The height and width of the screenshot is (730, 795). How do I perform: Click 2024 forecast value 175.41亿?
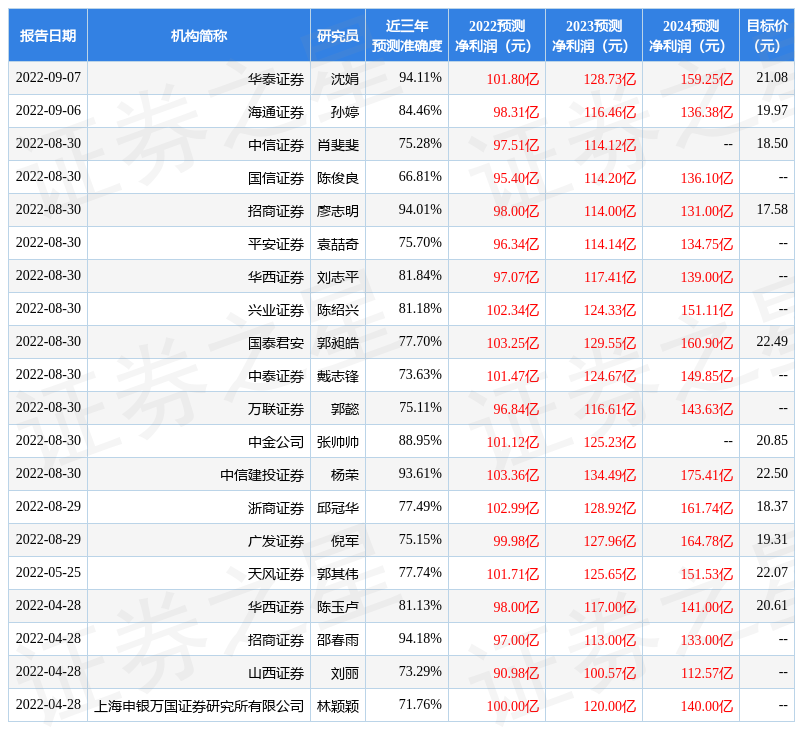pos(707,474)
